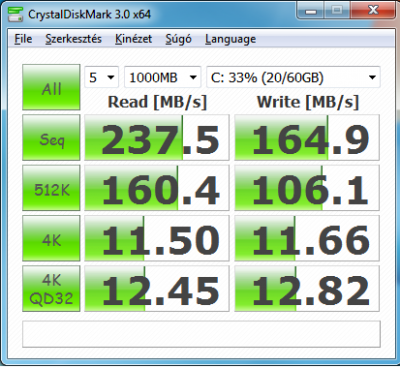
Task: Click the 4K read result 11.50
Action: click(157, 238)
